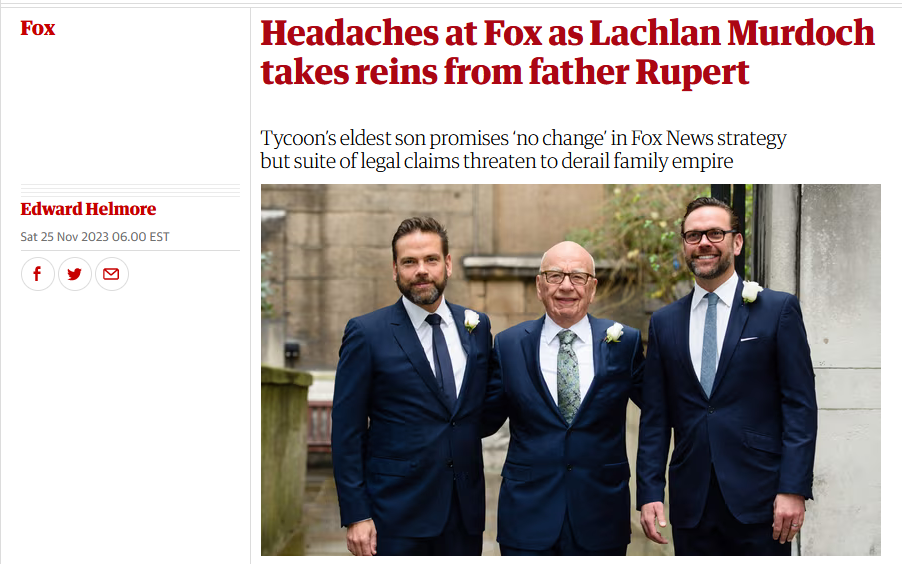Click the word Headaches in the headline
This screenshot has width=902, height=564.
point(349,33)
